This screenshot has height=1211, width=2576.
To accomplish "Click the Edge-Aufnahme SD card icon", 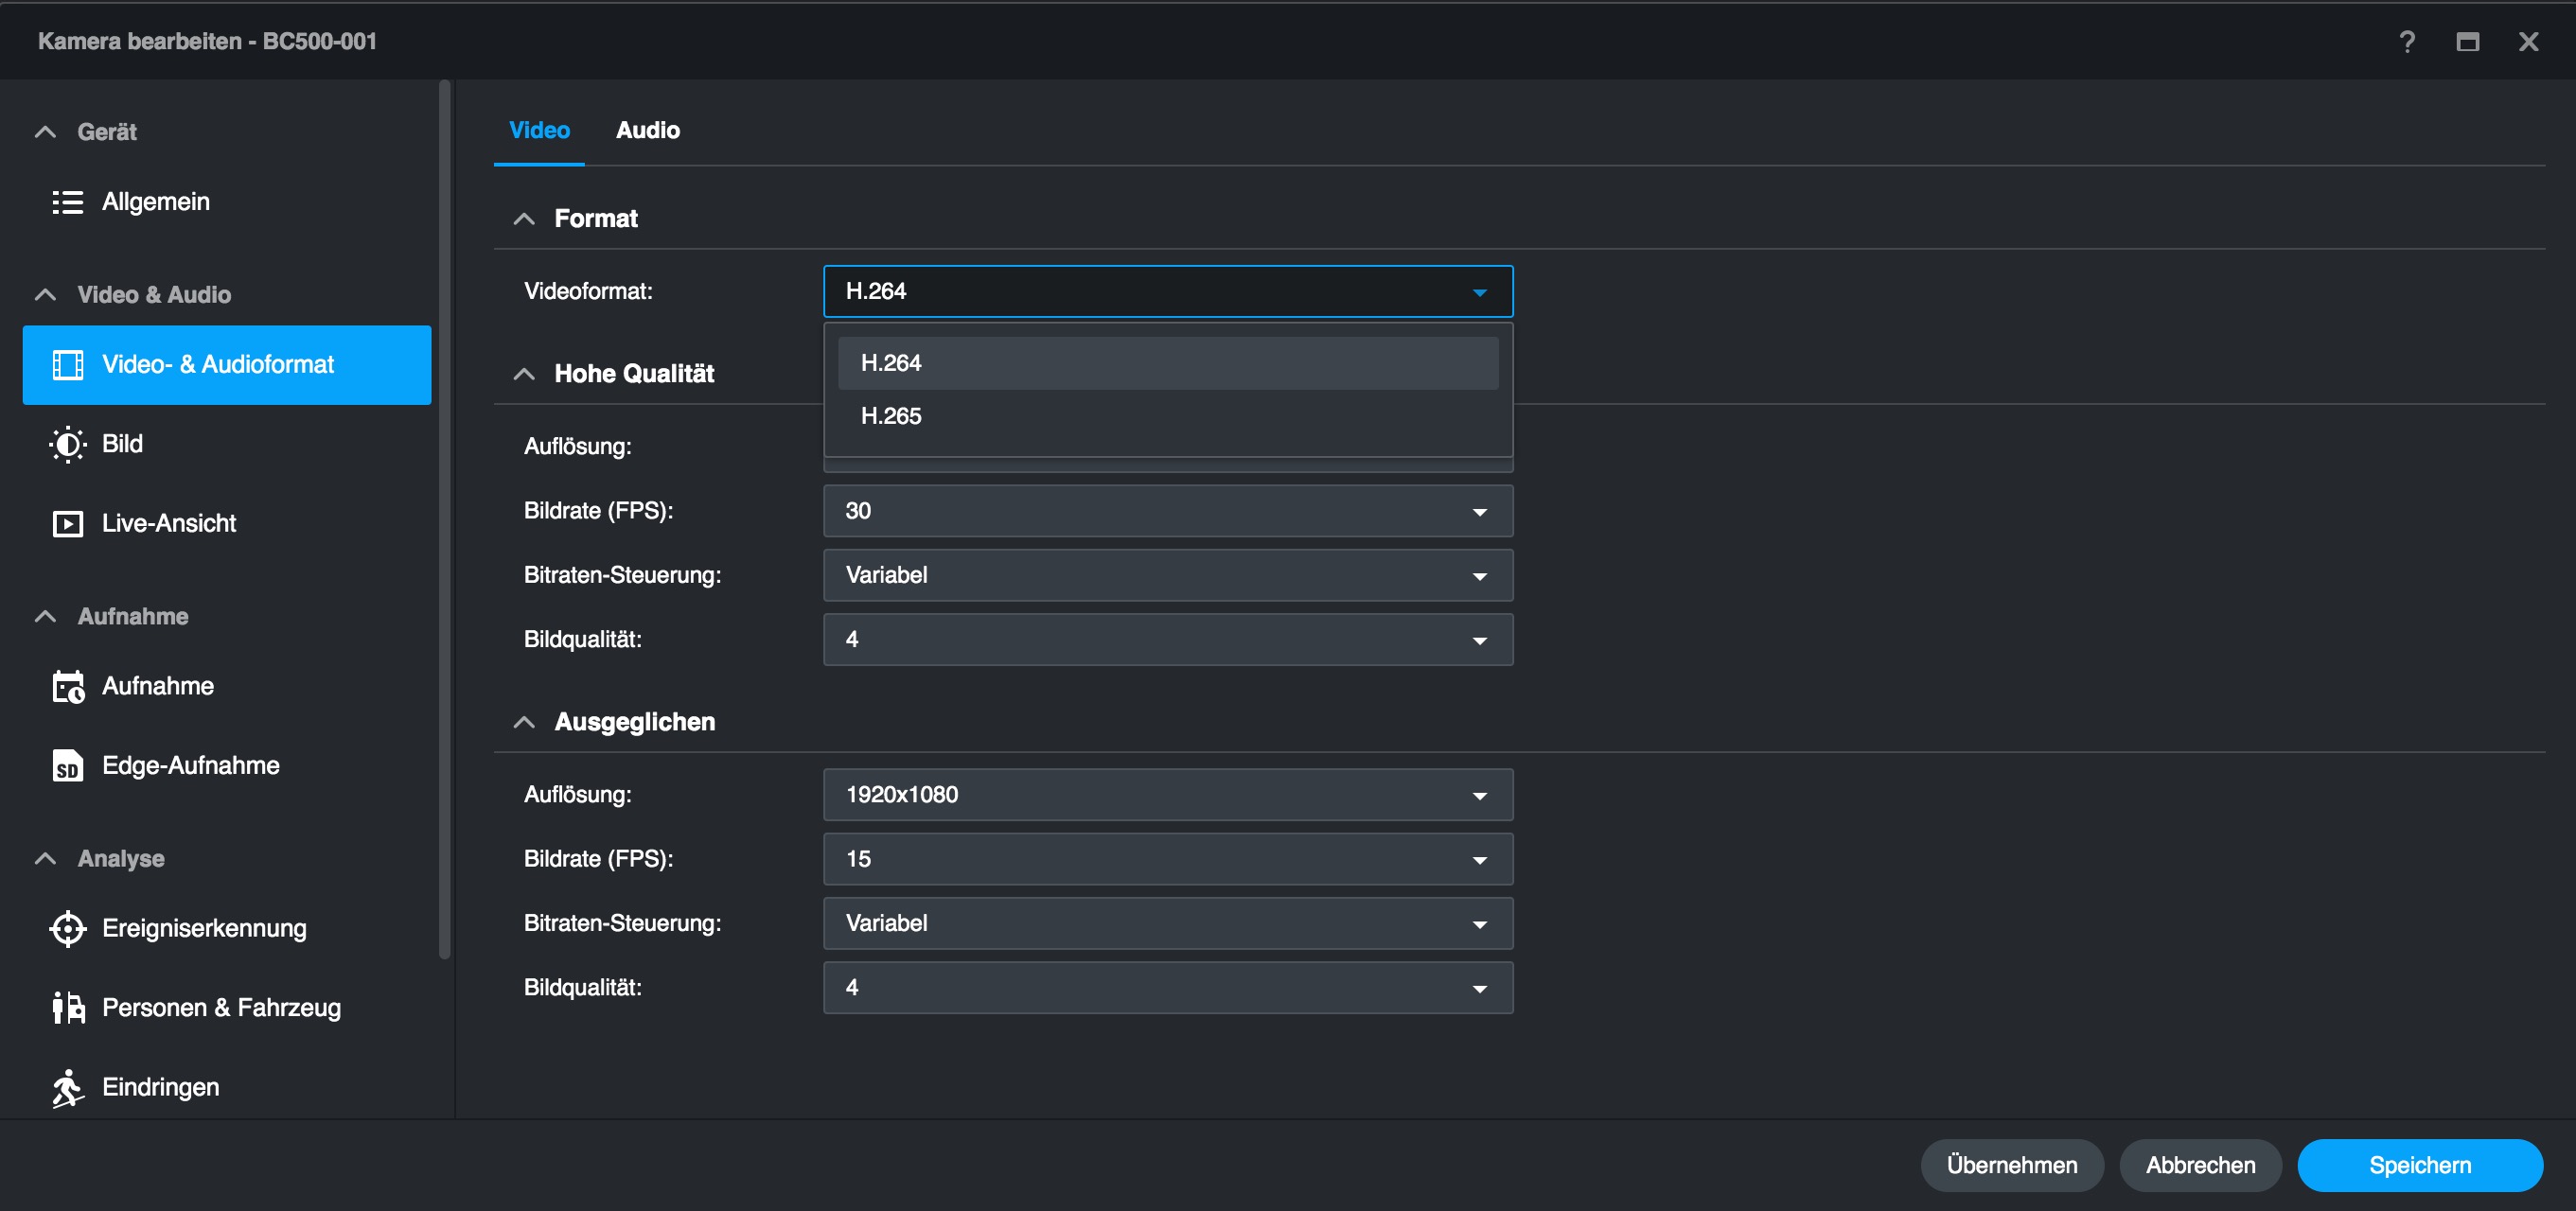I will click(x=67, y=766).
